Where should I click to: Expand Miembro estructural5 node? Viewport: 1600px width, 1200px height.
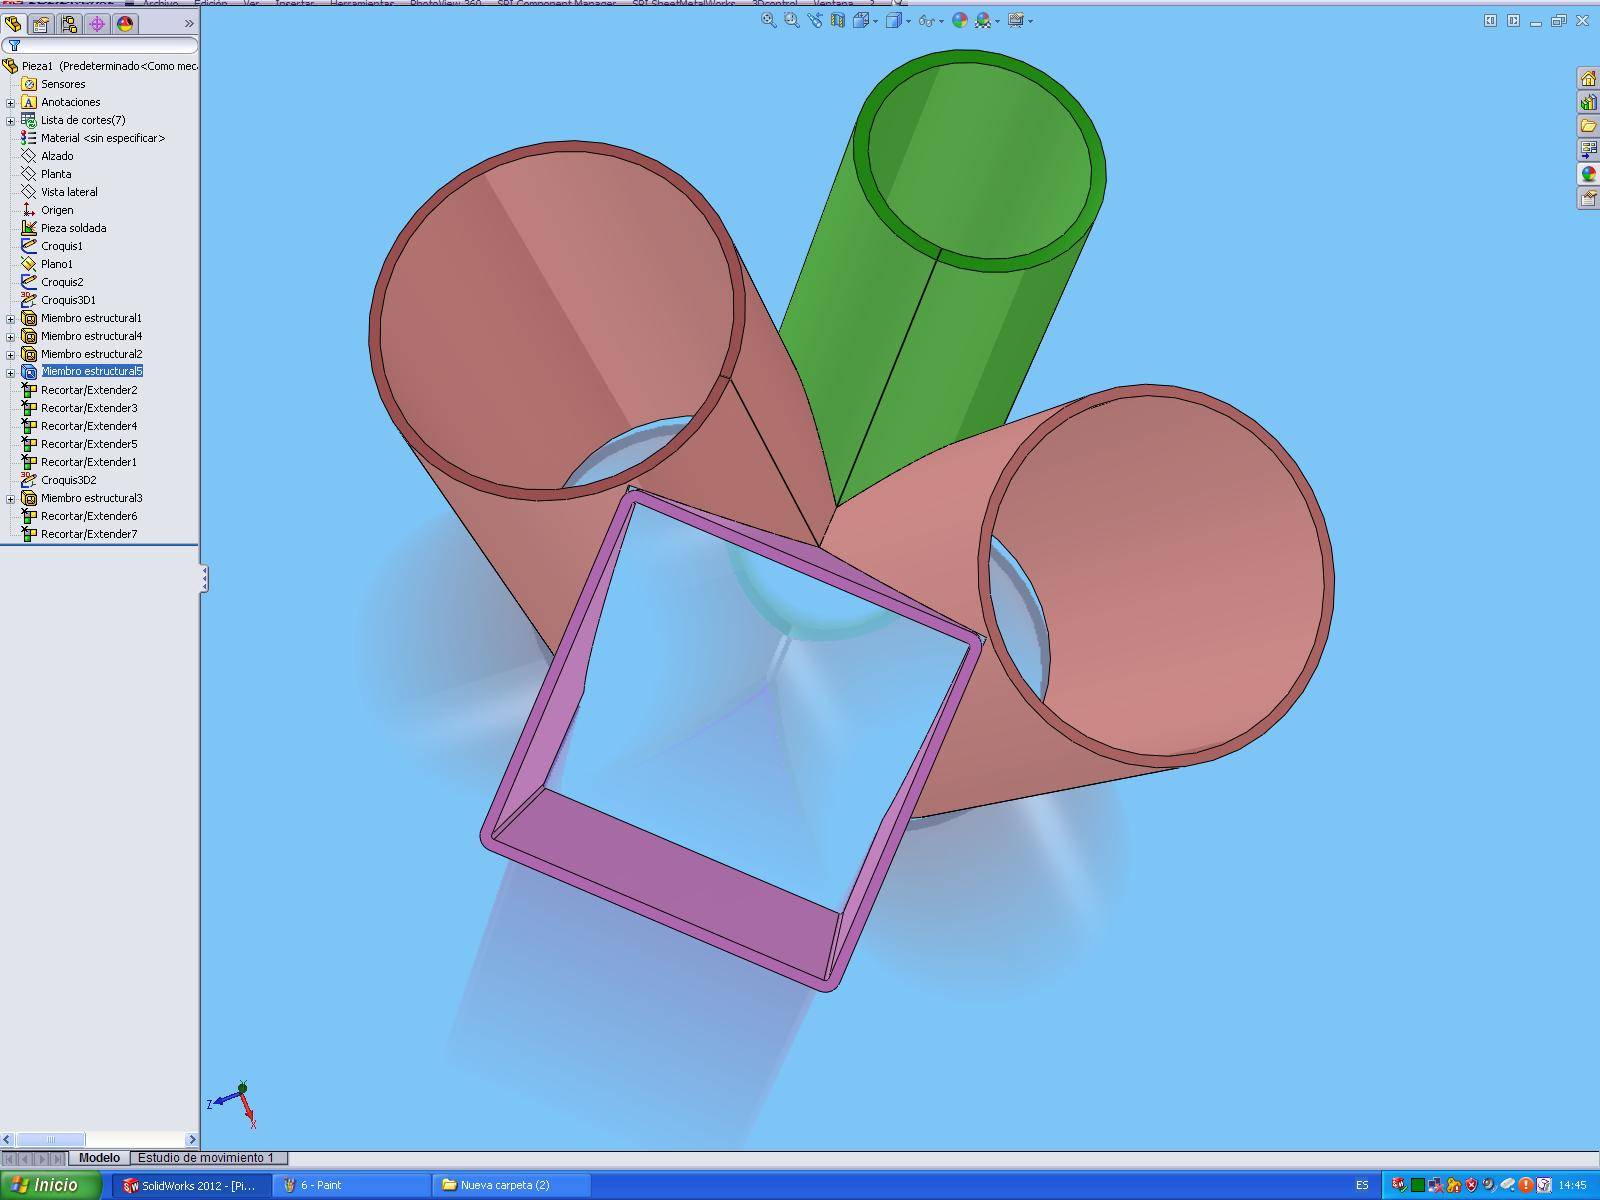11,372
